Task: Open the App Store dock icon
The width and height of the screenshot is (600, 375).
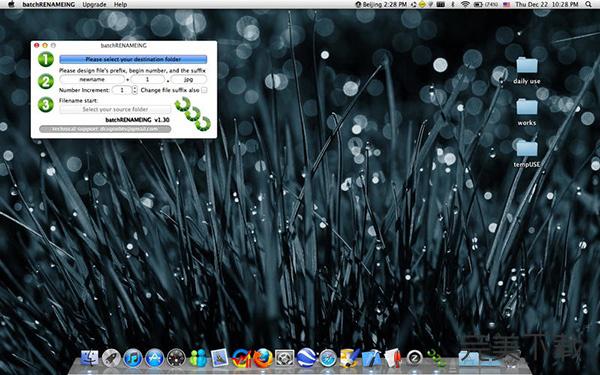Action: (x=155, y=359)
